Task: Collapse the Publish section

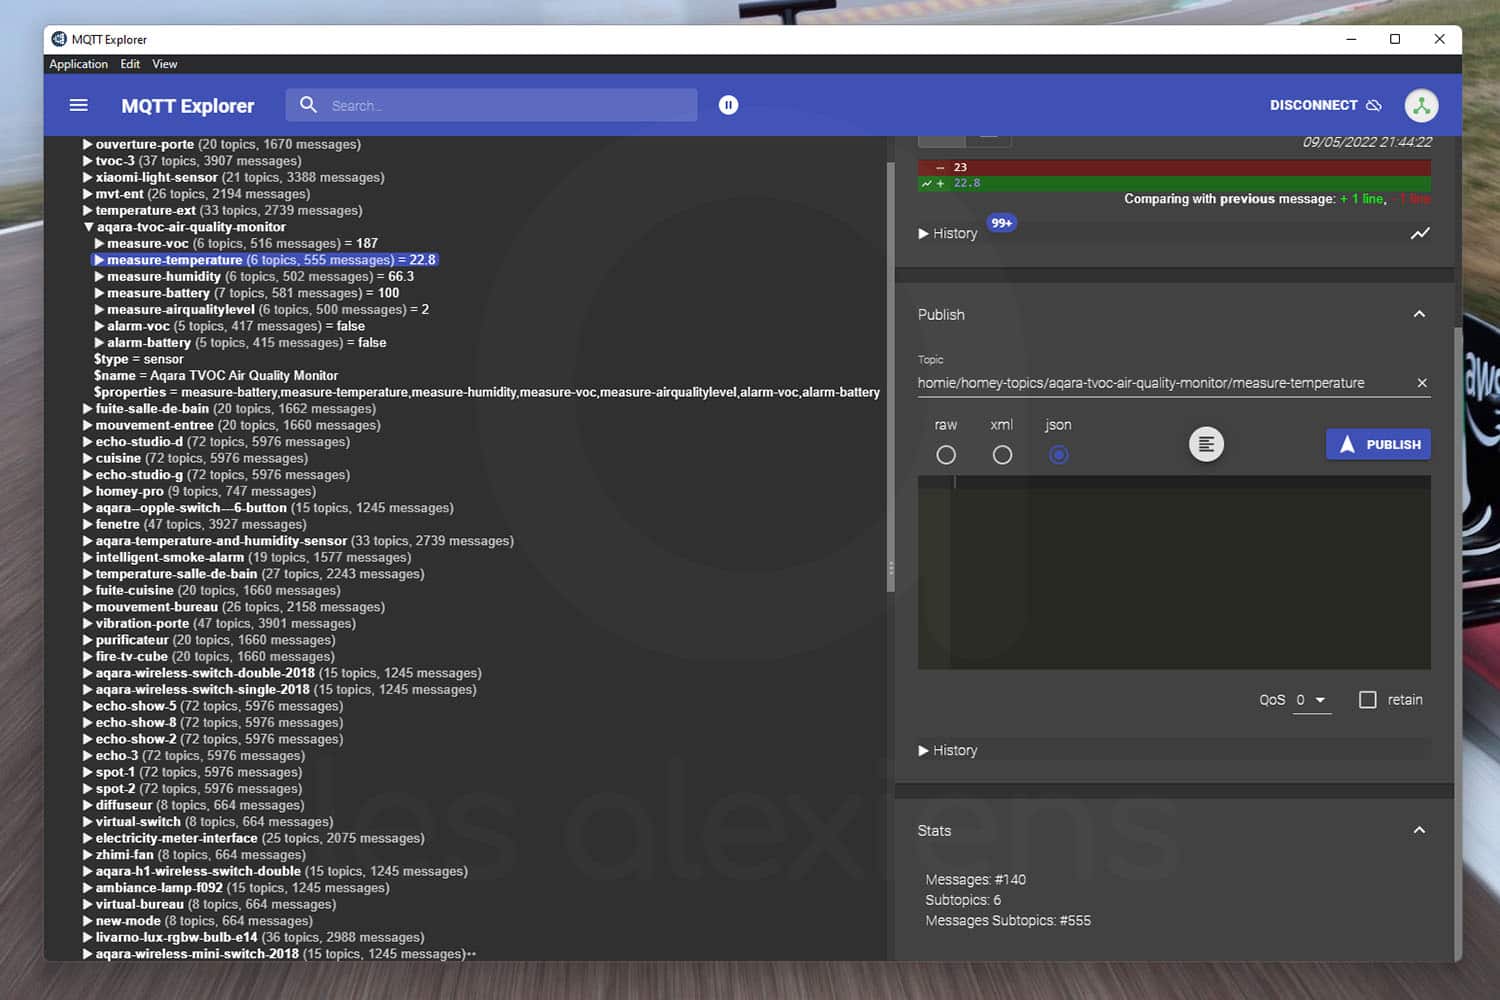Action: (x=1419, y=314)
